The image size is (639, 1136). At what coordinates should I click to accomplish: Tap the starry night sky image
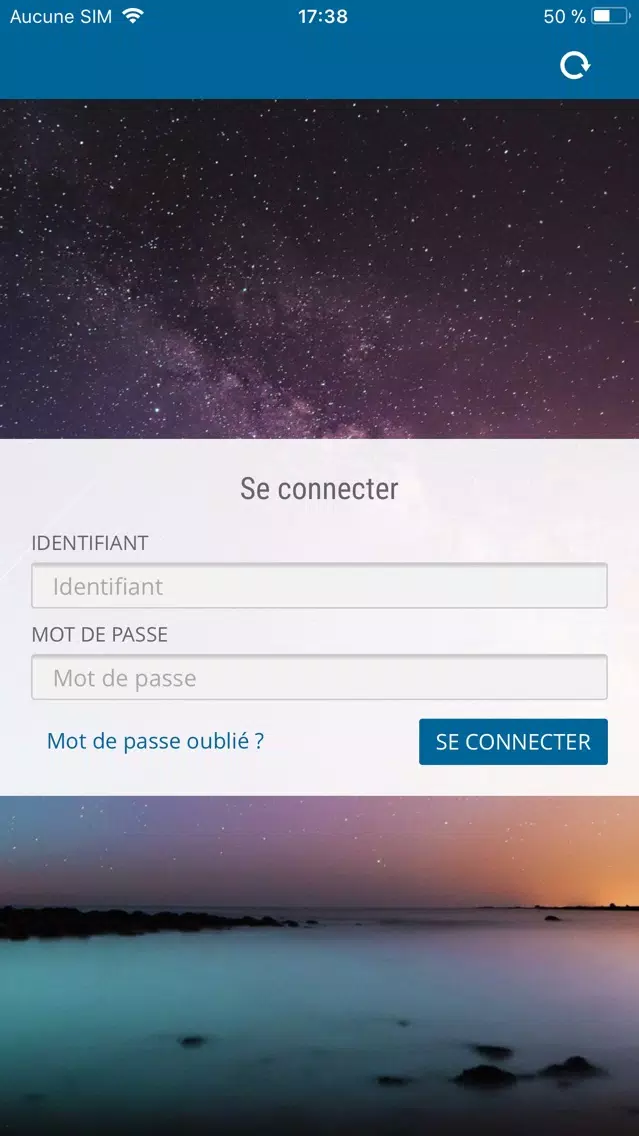(320, 269)
